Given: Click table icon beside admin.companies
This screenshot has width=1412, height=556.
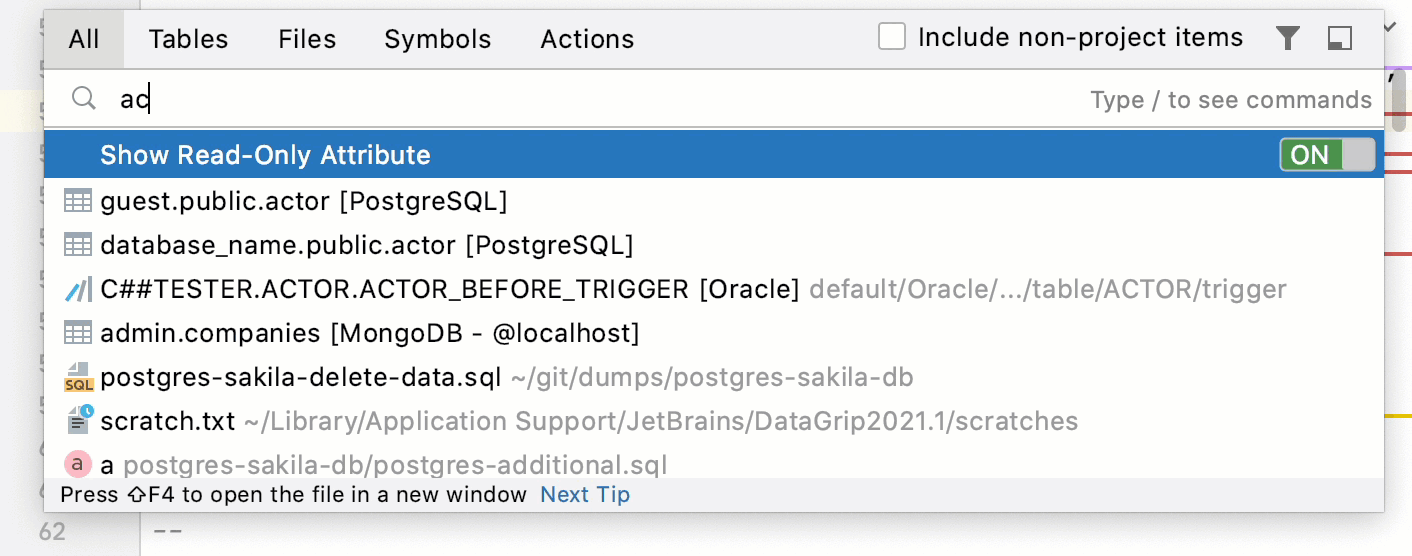Looking at the screenshot, I should point(77,333).
